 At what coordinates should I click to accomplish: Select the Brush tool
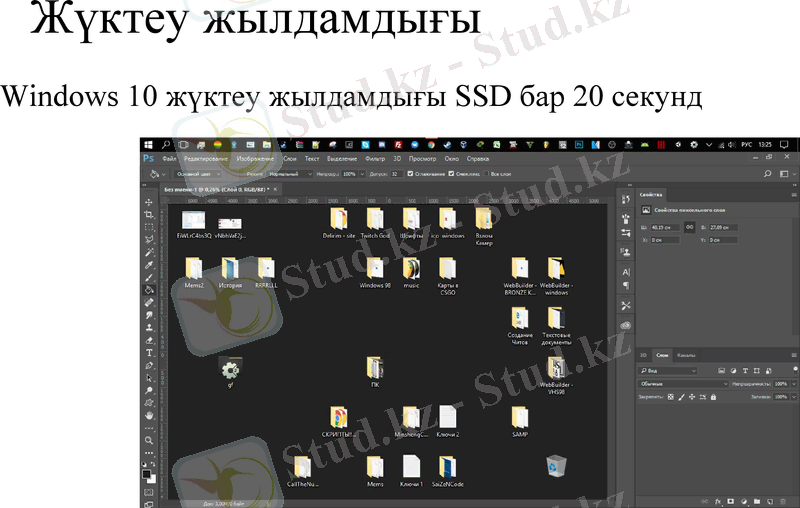(148, 277)
